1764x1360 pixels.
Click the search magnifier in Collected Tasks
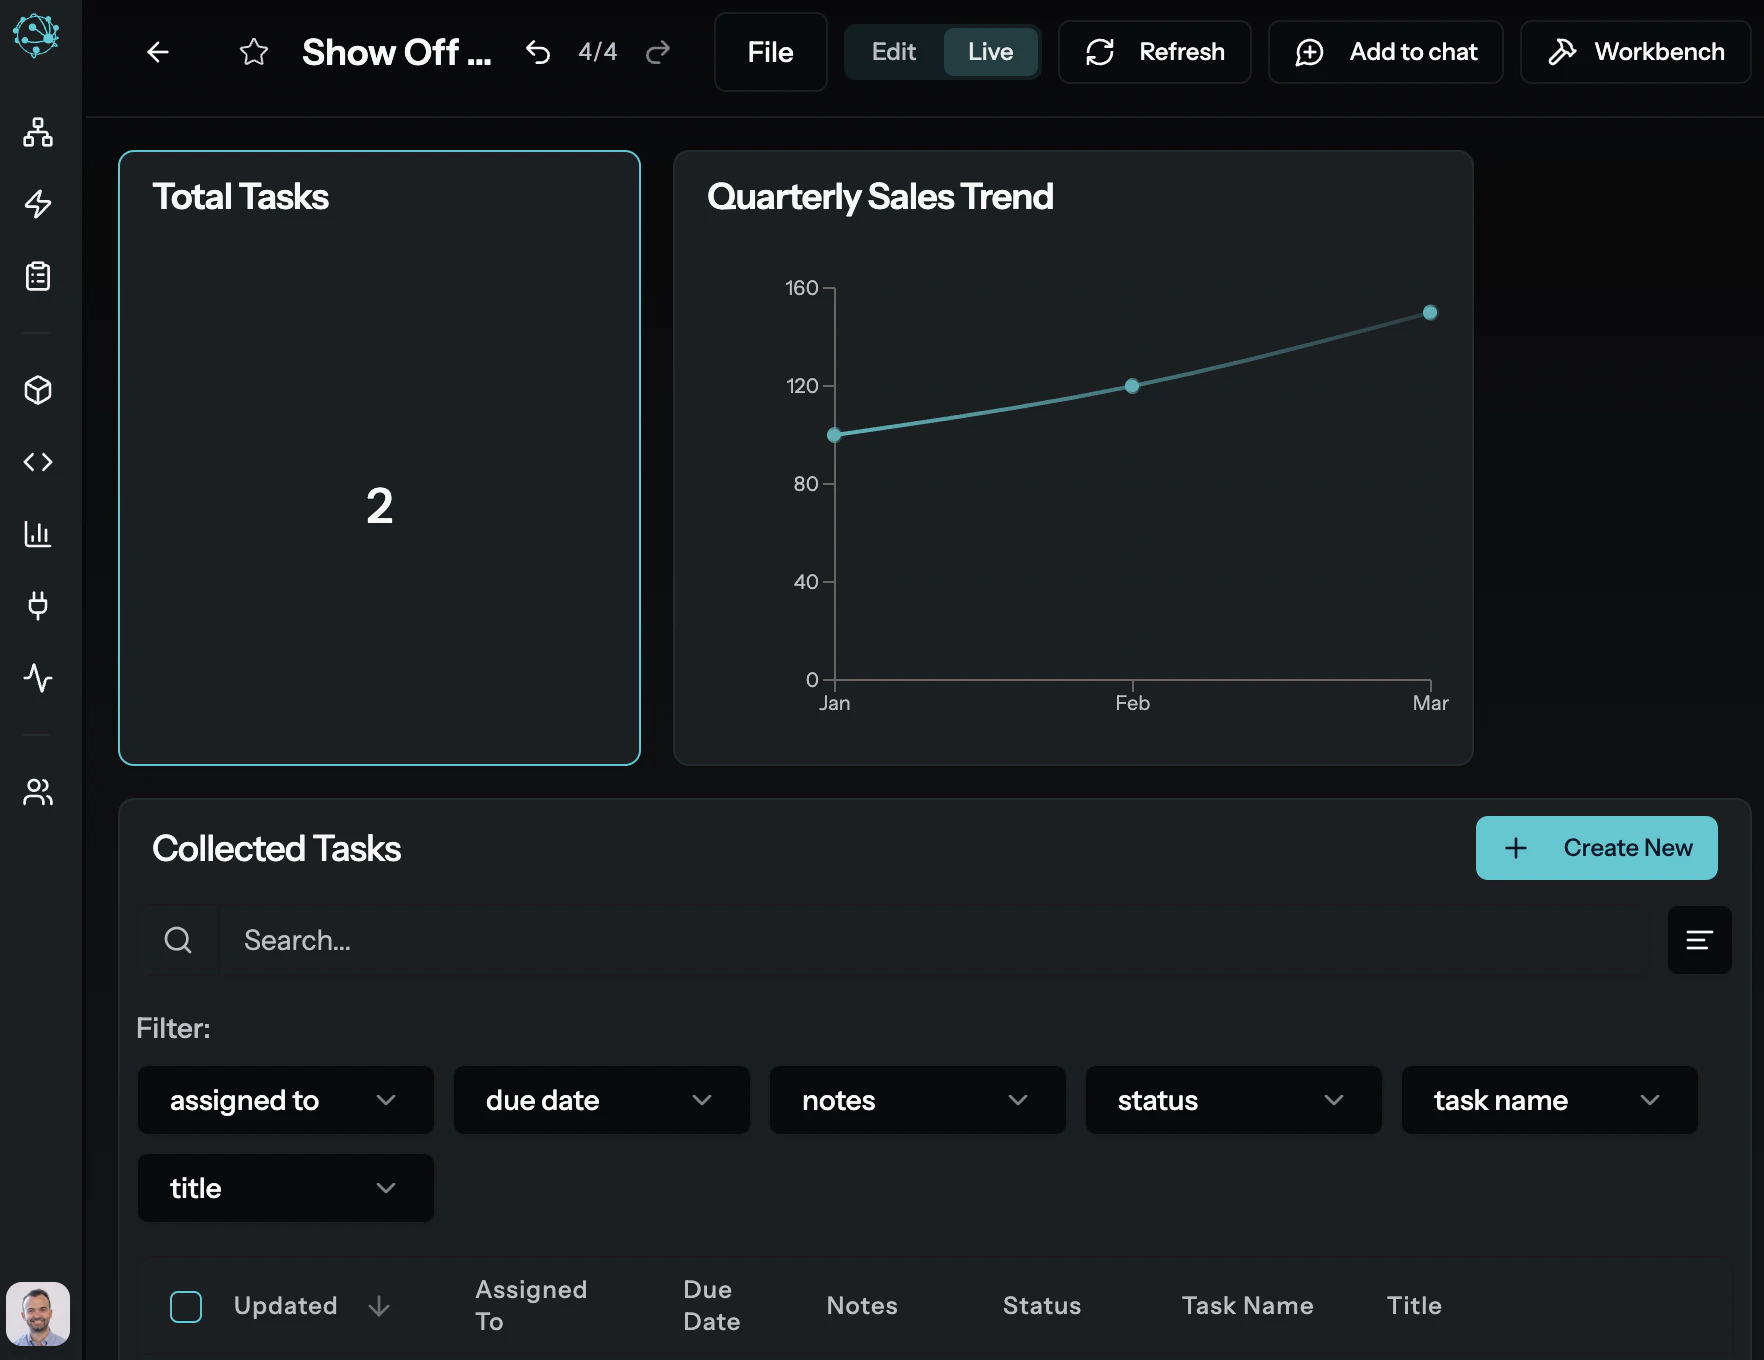point(179,940)
